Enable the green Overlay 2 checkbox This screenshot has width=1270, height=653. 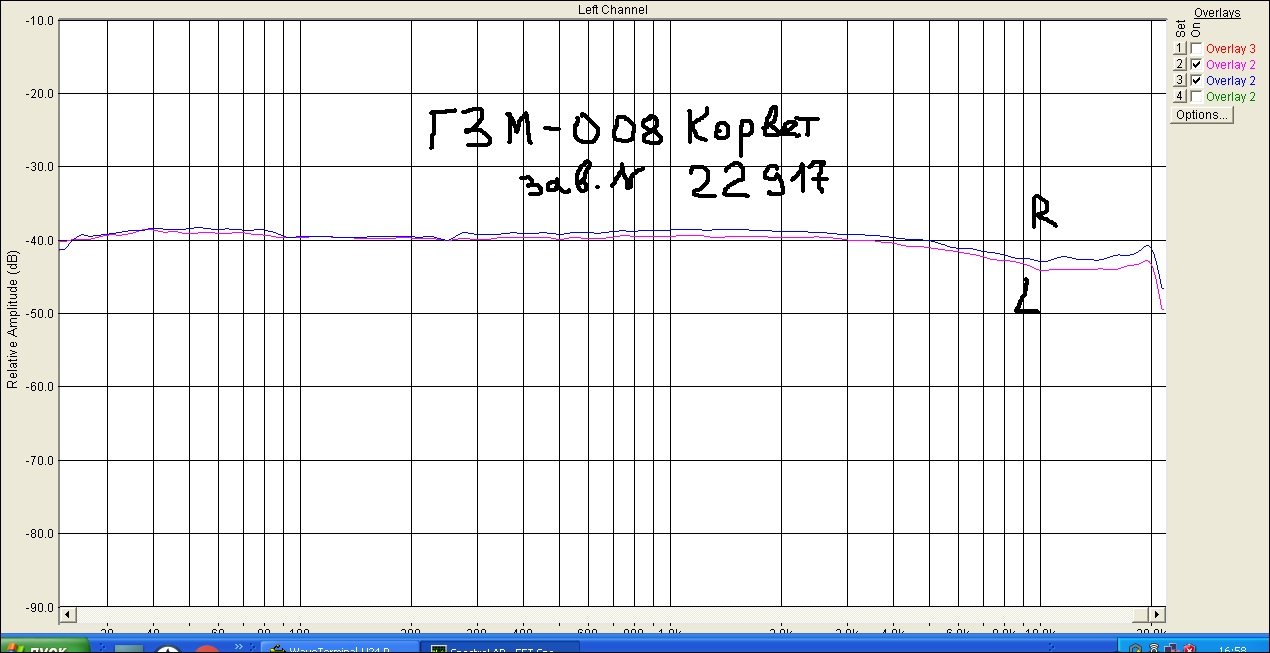click(1196, 96)
